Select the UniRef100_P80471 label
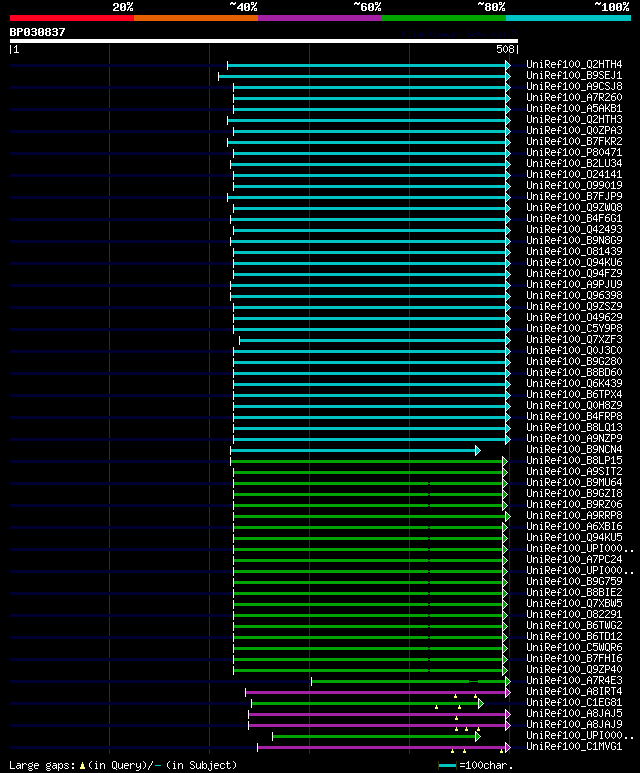 coord(574,152)
